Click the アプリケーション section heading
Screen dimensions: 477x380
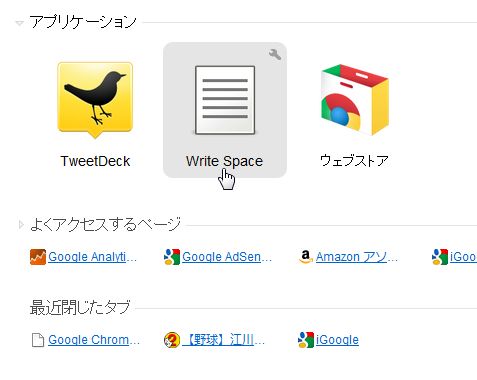tap(83, 22)
